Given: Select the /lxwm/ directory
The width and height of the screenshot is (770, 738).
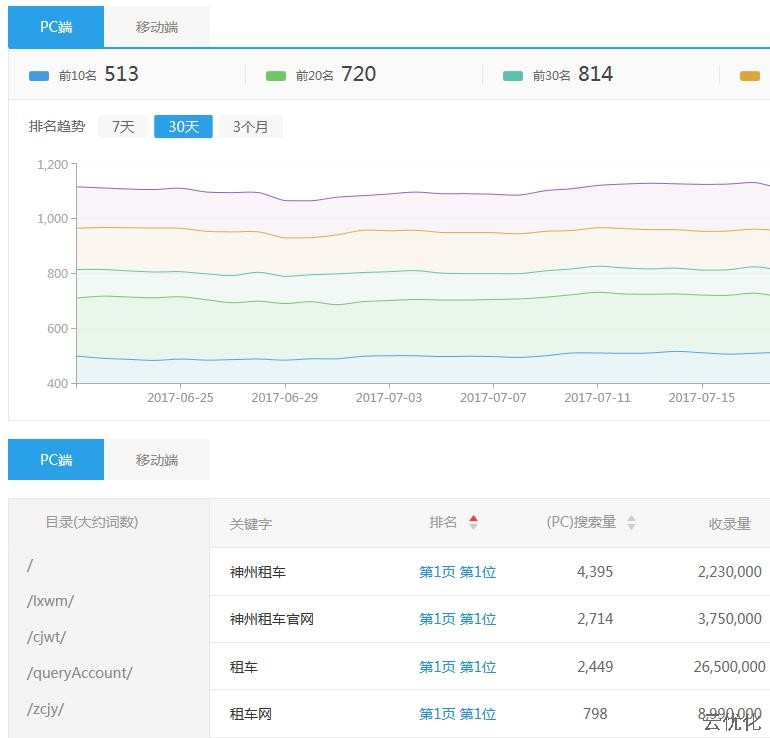Looking at the screenshot, I should tap(50, 601).
